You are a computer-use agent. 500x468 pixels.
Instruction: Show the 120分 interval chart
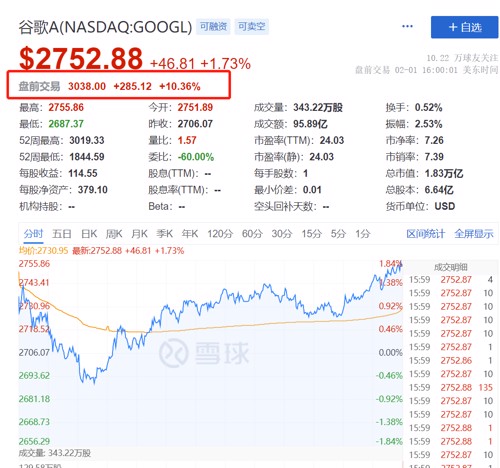coord(220,234)
